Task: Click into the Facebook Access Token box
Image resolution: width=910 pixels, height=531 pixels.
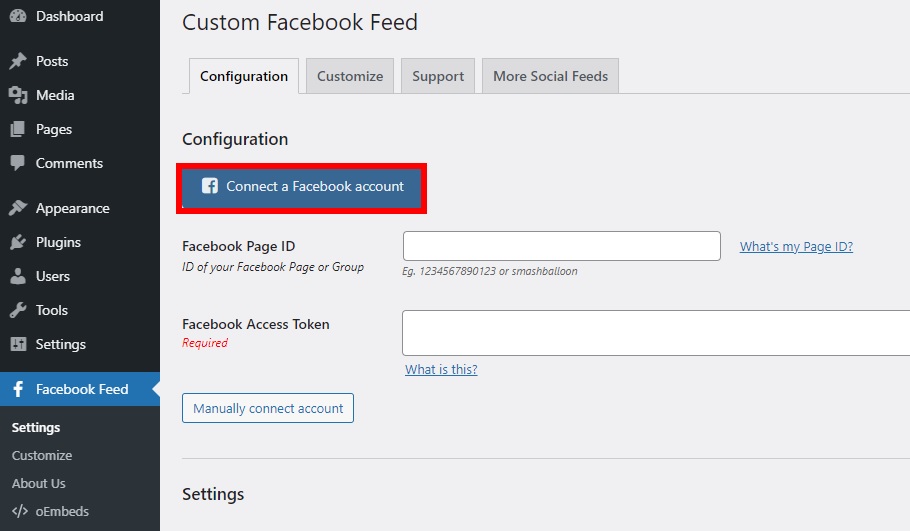Action: 656,333
